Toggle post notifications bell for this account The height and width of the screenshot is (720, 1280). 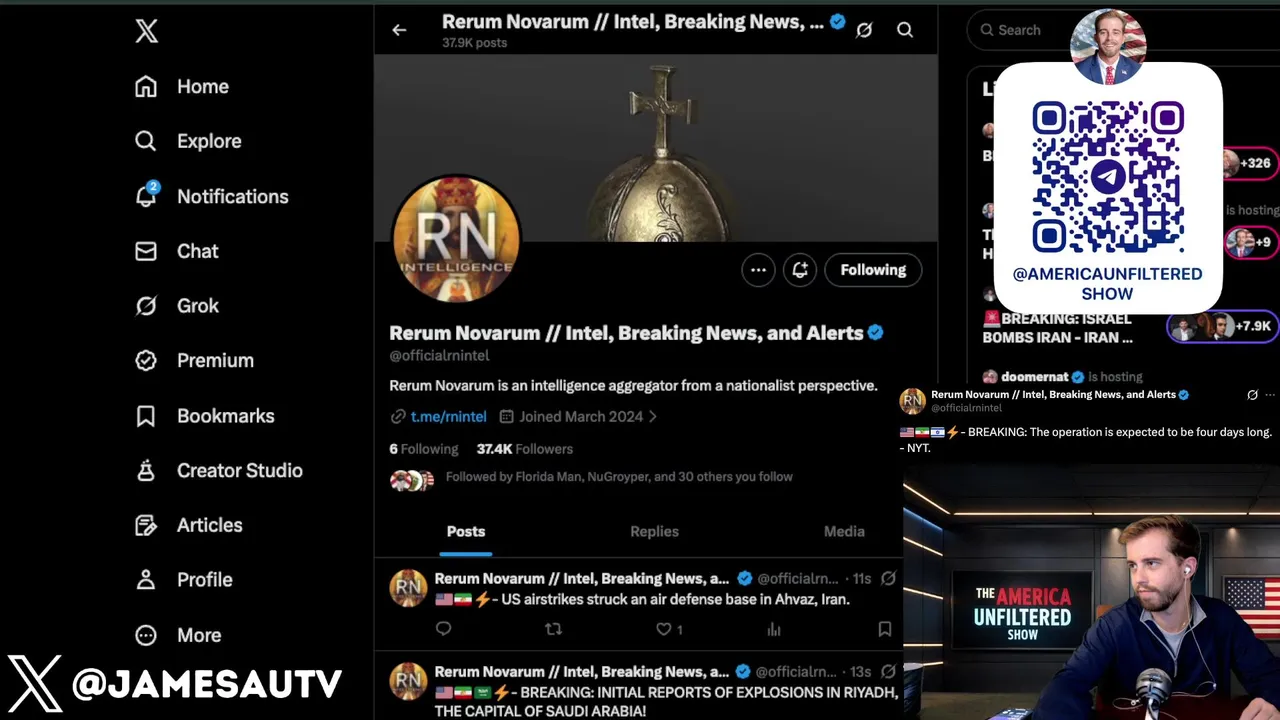point(800,270)
